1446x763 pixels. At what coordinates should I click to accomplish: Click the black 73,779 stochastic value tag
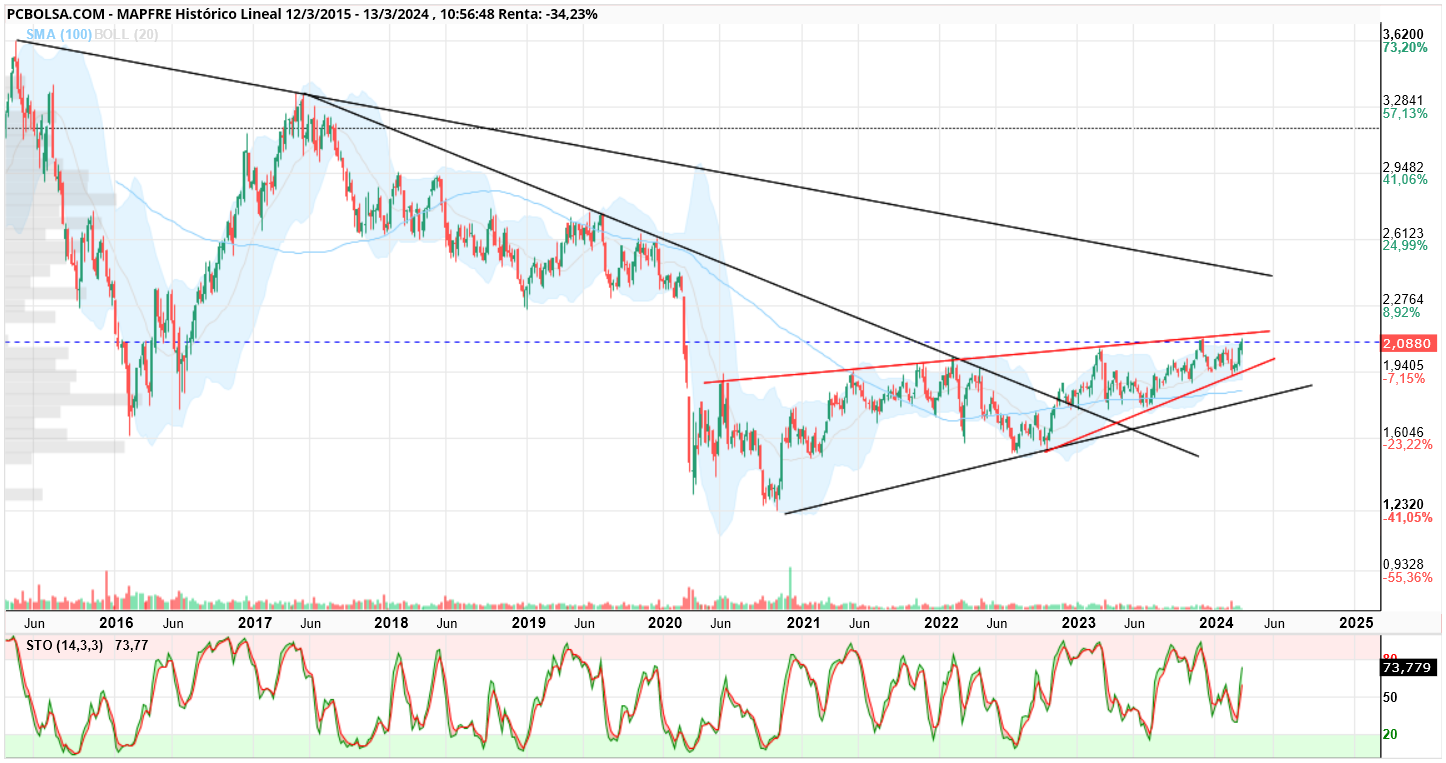coord(1409,666)
